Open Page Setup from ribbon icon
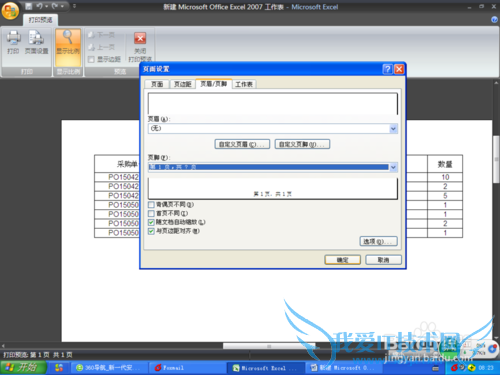Image resolution: width=500 pixels, height=375 pixels. click(36, 42)
